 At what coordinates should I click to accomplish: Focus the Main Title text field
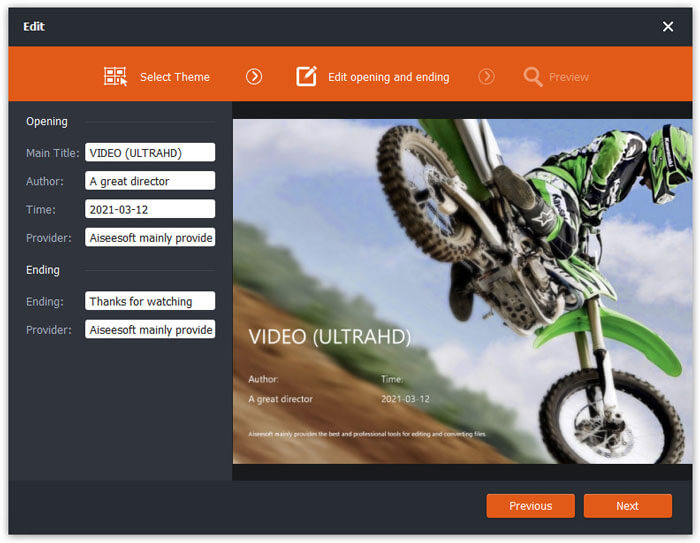(x=150, y=152)
